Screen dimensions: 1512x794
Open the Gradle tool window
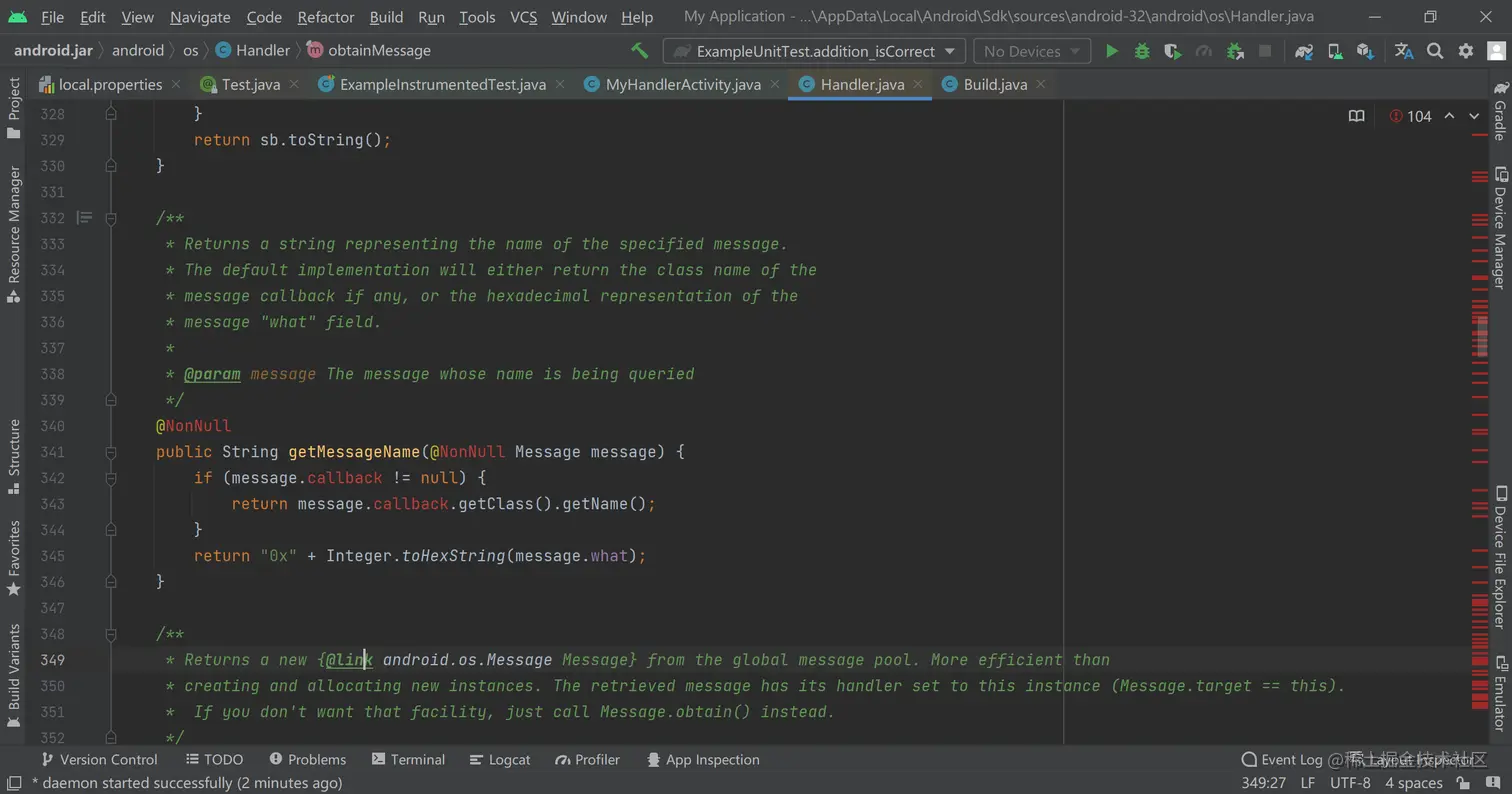pos(1500,111)
